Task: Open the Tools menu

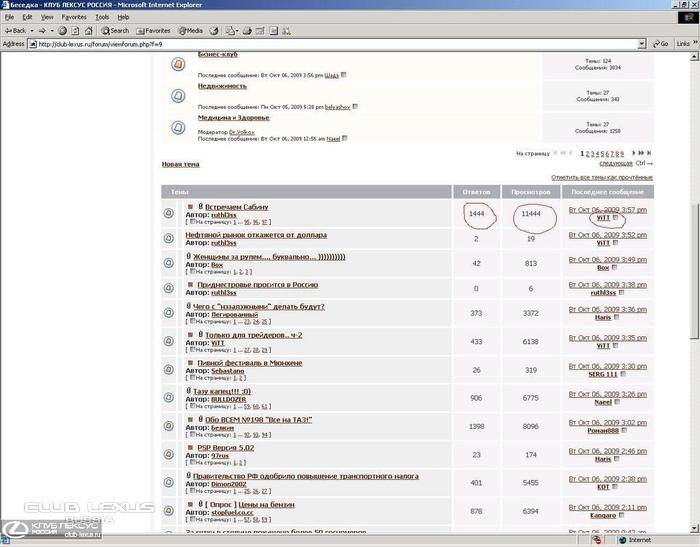Action: click(x=102, y=17)
